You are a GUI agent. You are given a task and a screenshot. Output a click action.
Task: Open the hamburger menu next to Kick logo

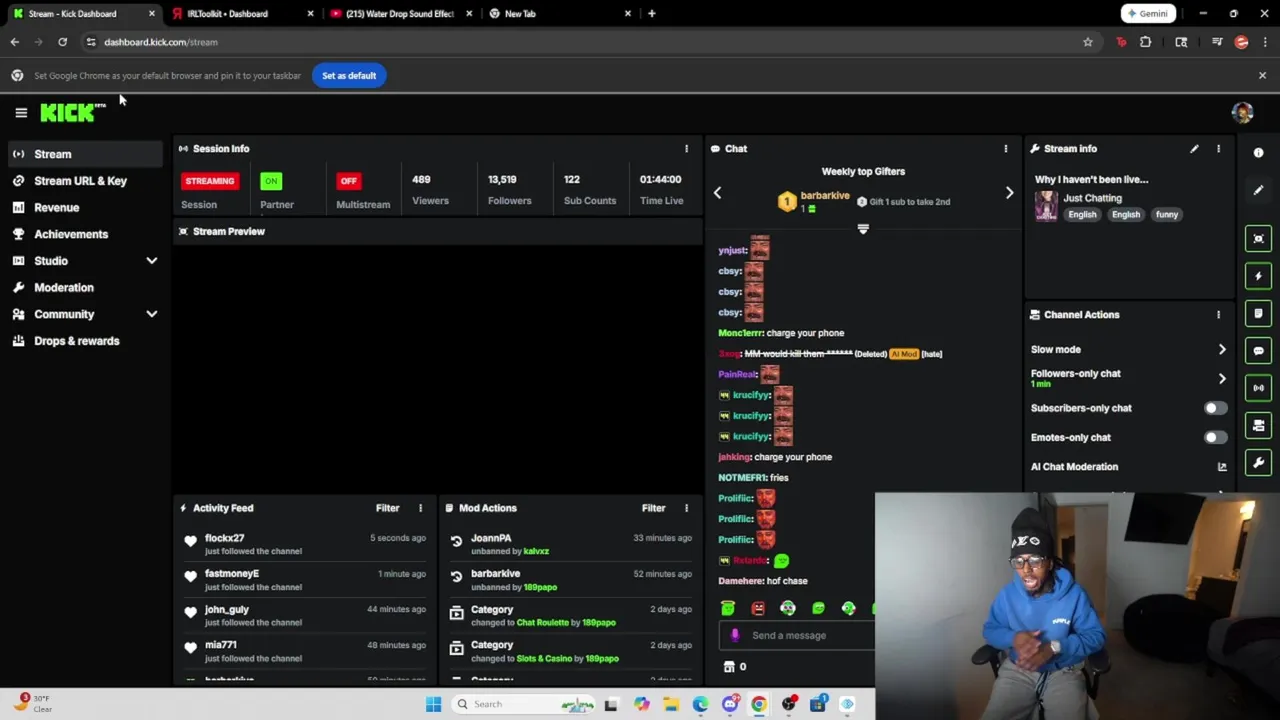pyautogui.click(x=21, y=113)
